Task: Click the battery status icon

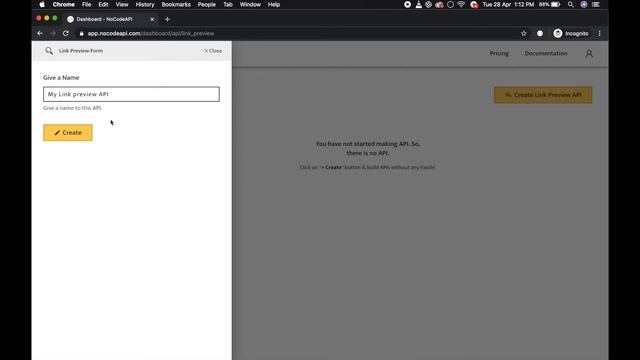Action: tap(556, 4)
